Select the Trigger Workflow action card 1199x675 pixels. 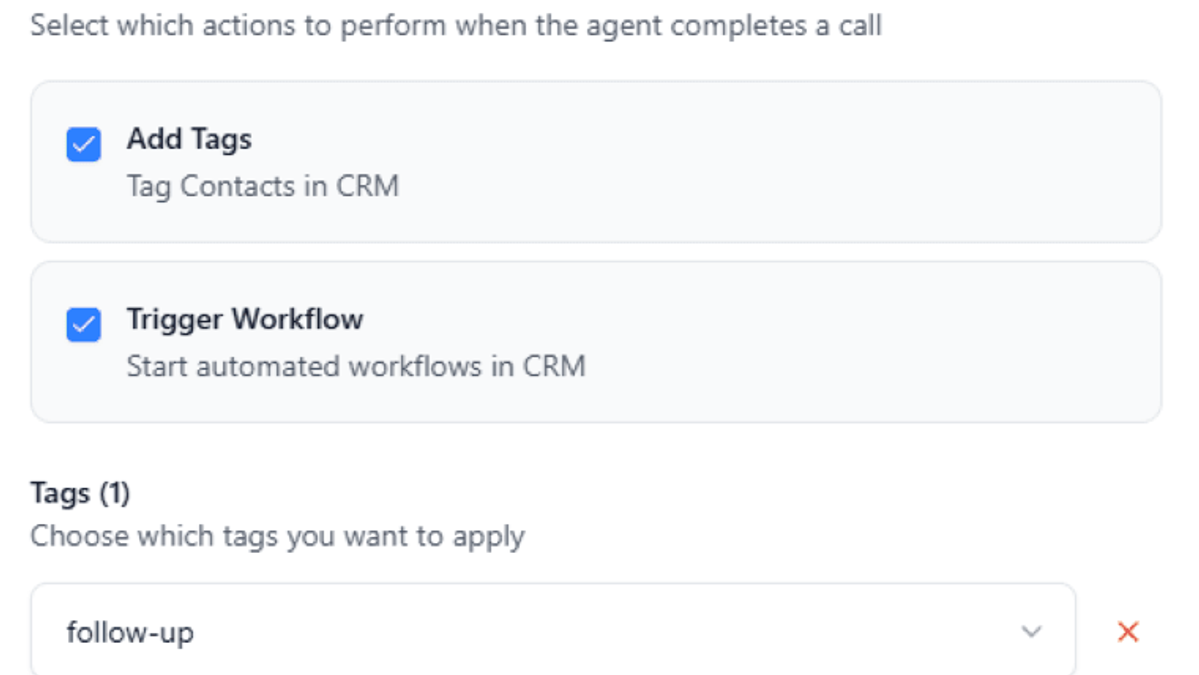coord(596,342)
